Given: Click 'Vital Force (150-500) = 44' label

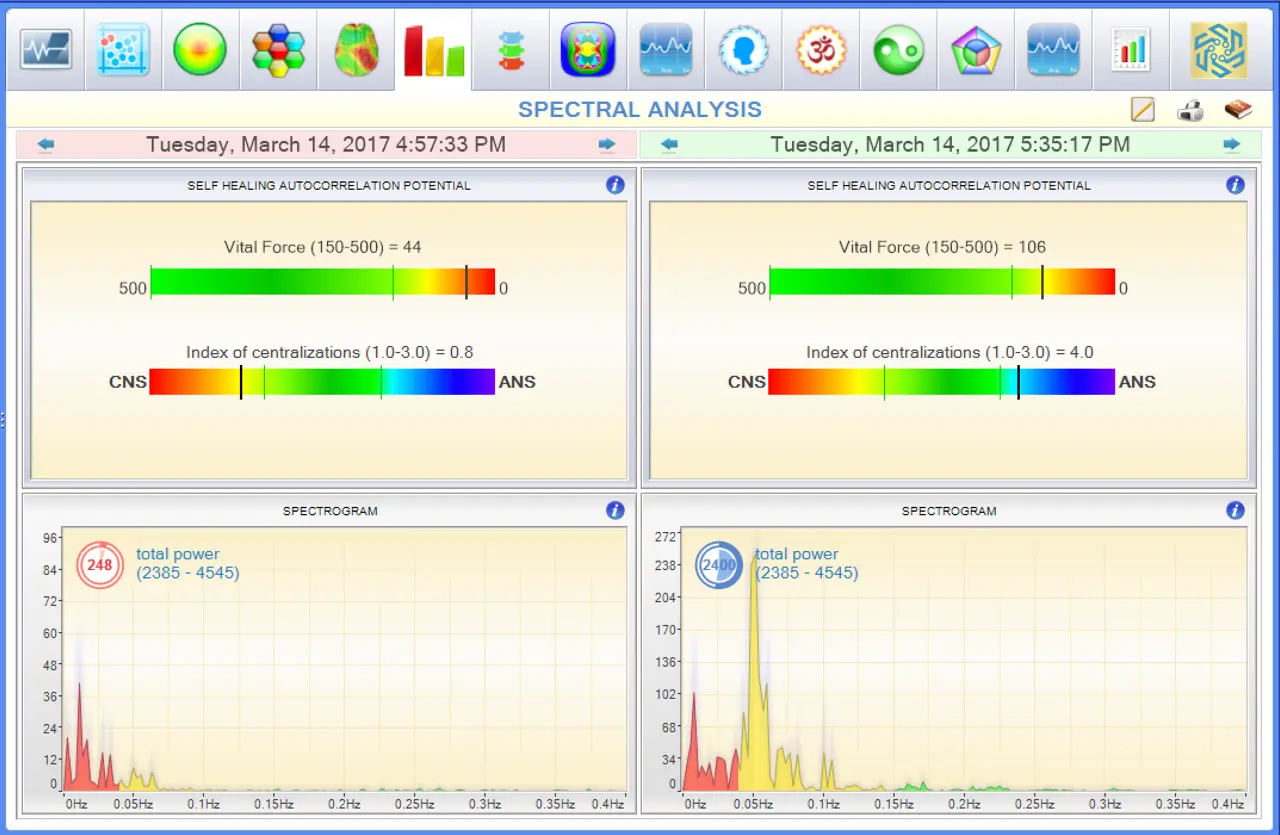Looking at the screenshot, I should 322,247.
